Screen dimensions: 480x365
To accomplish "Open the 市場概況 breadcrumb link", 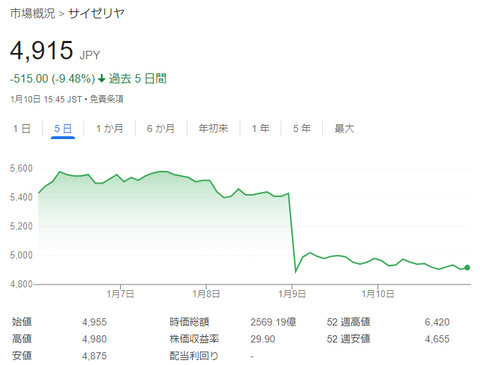I will tap(32, 14).
